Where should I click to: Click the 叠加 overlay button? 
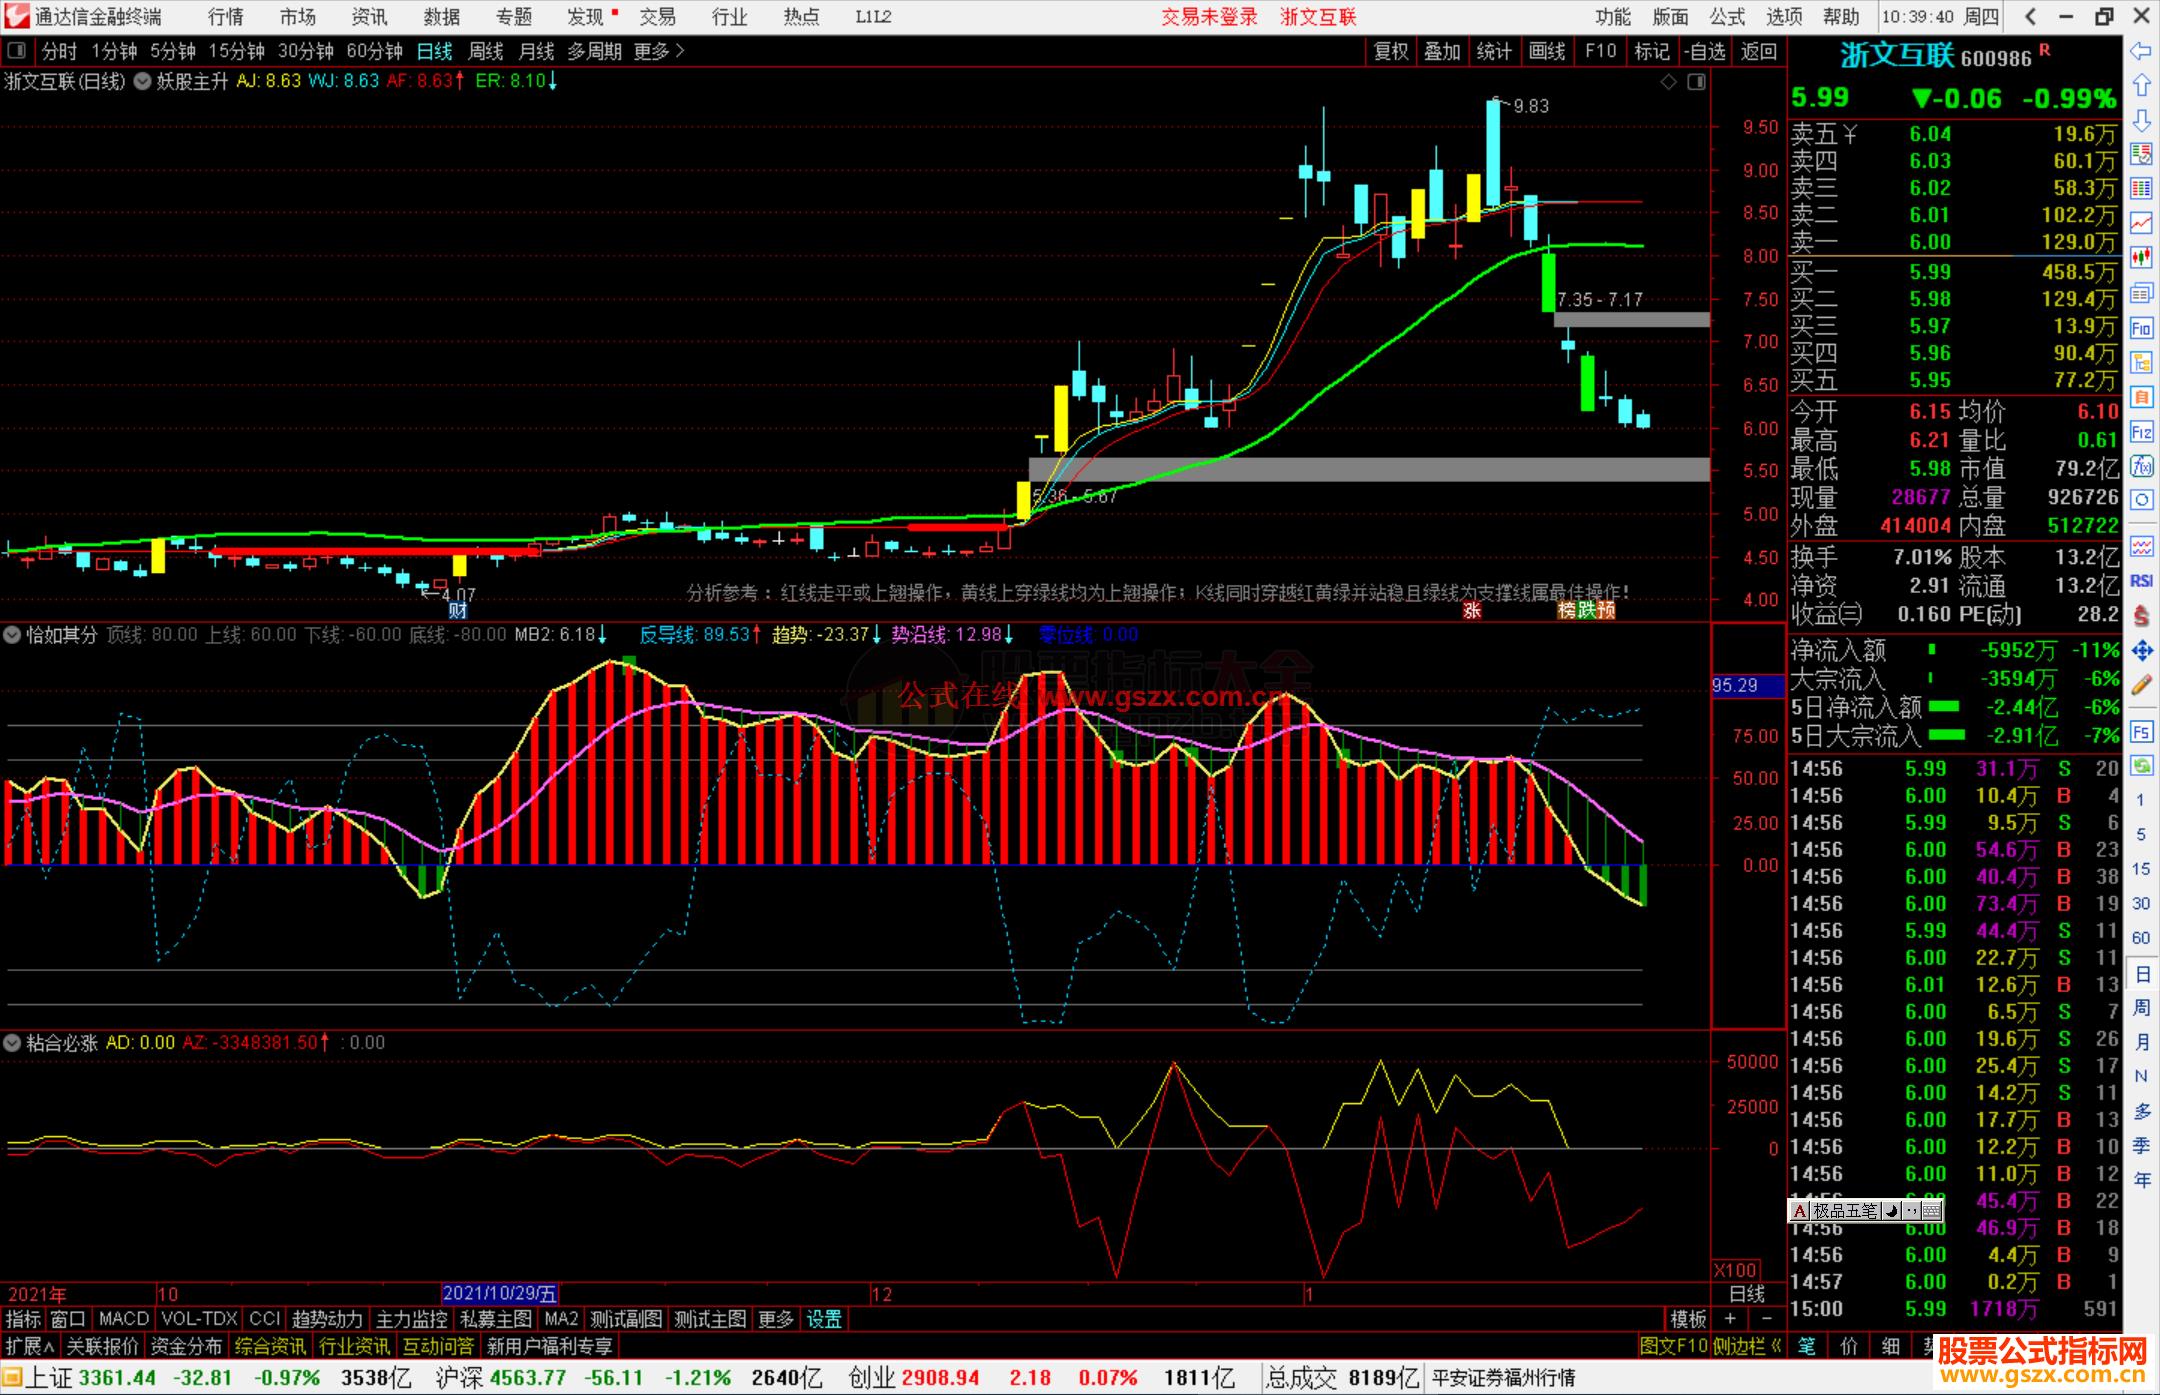[x=1442, y=51]
